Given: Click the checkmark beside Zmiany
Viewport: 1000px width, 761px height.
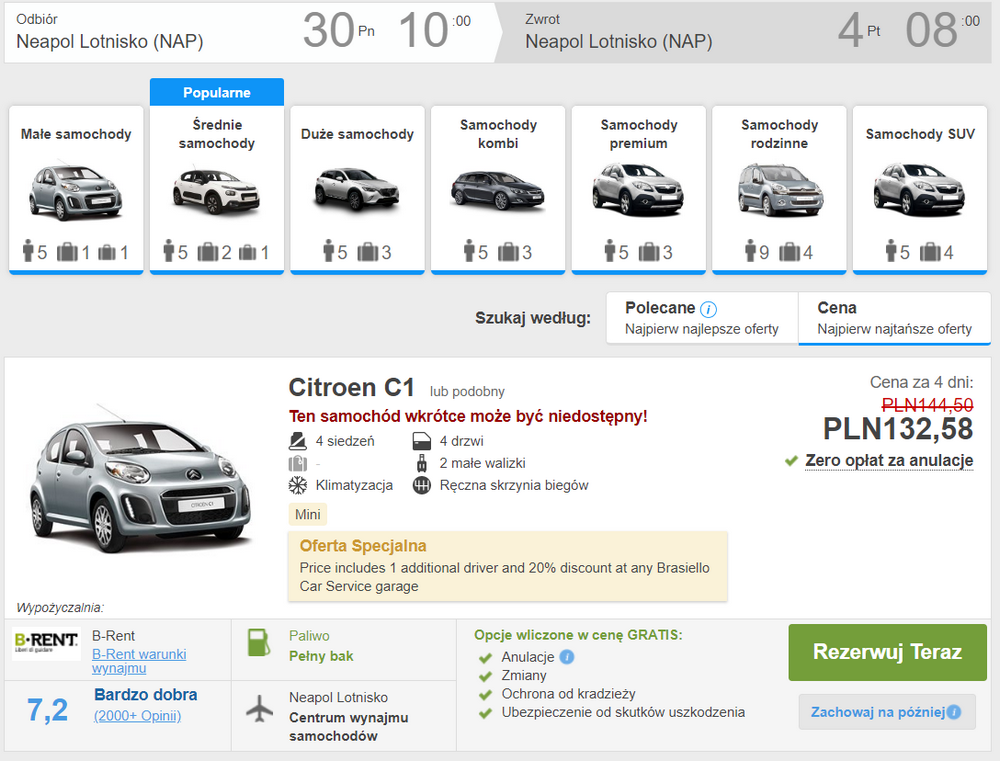Looking at the screenshot, I should click(485, 676).
